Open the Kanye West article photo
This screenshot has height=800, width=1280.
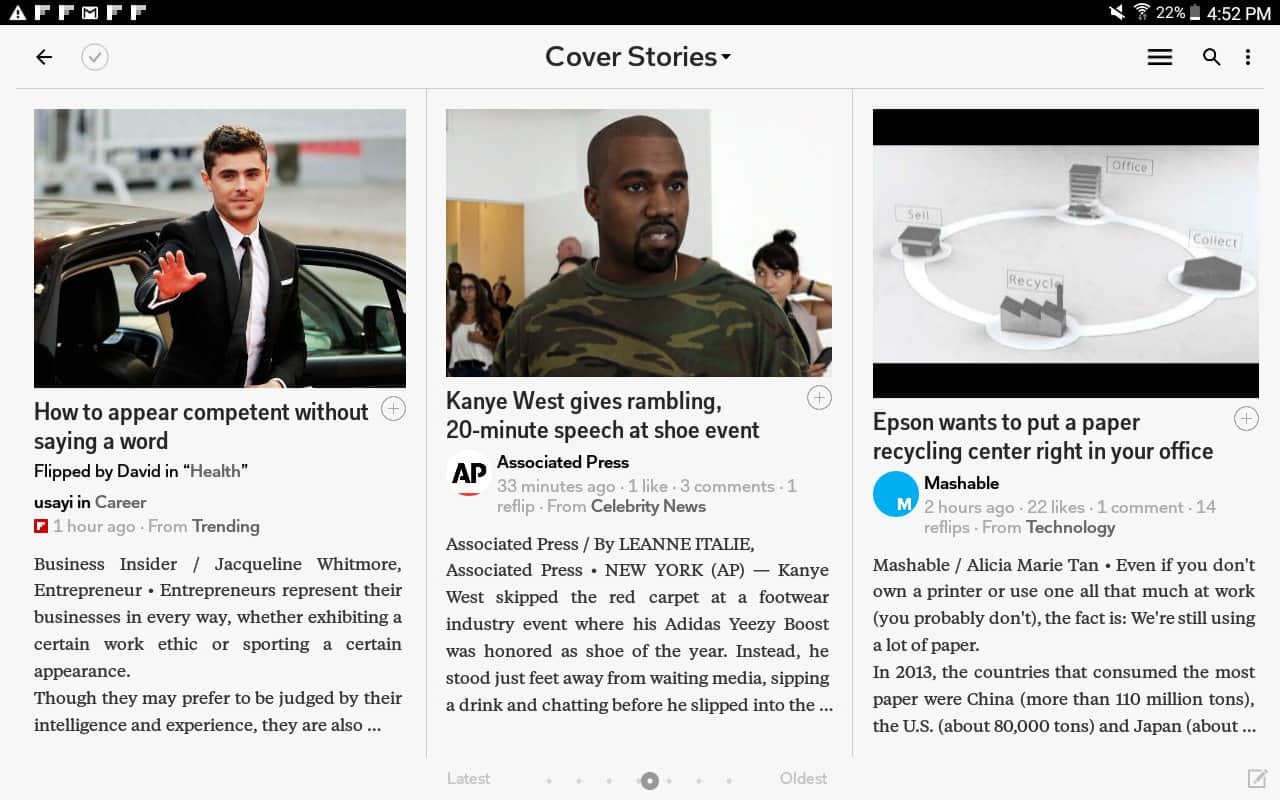(639, 243)
